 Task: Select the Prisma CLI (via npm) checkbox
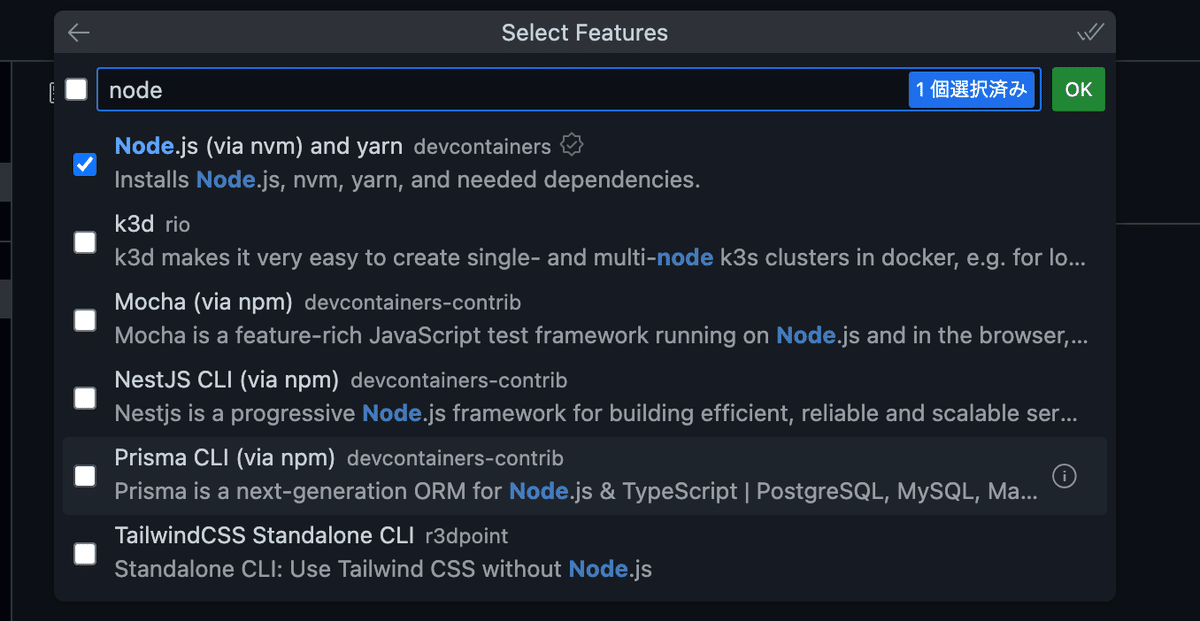pyautogui.click(x=85, y=476)
